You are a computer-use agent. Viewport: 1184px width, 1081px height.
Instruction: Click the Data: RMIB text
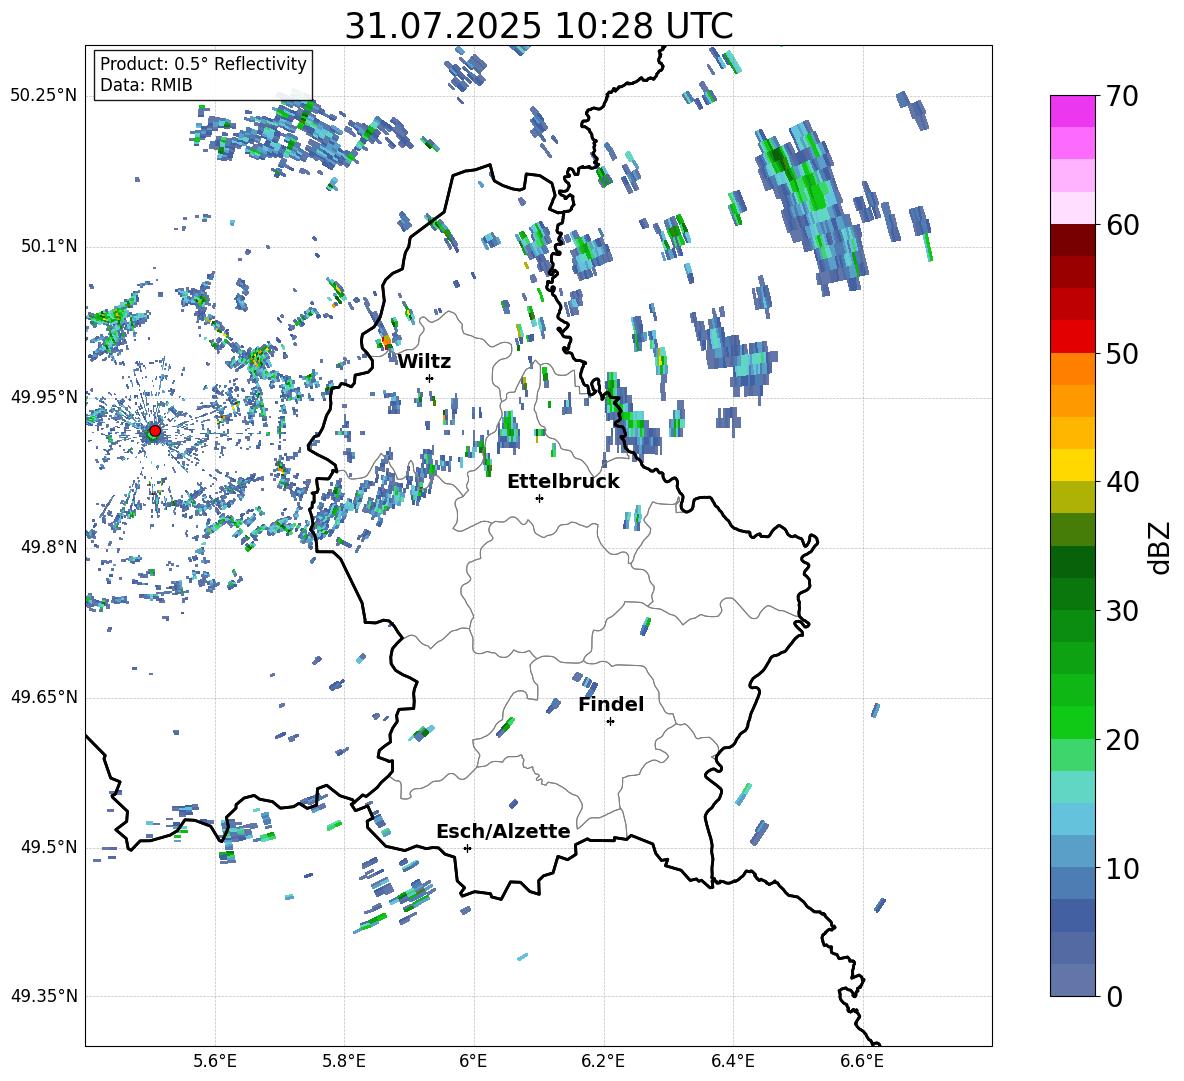tap(146, 85)
